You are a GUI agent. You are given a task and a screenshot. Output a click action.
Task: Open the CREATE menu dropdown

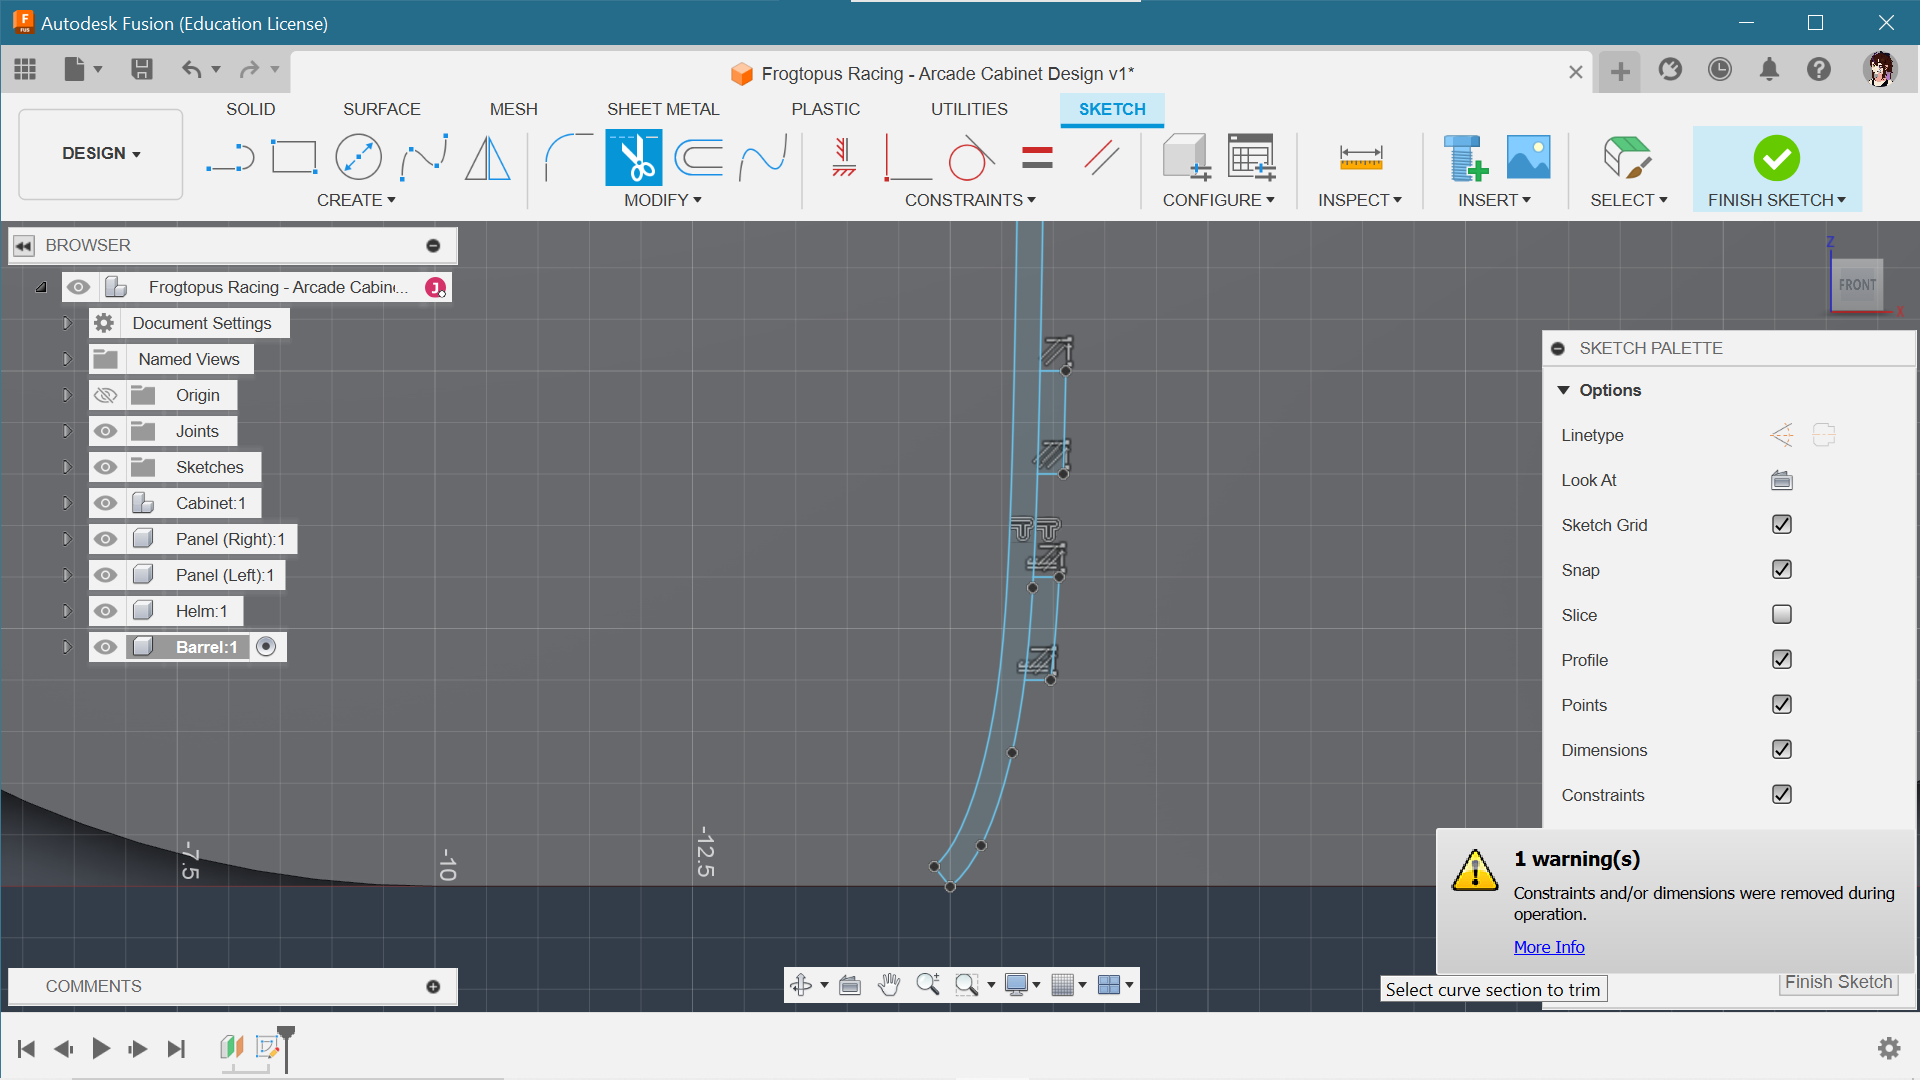click(x=356, y=200)
